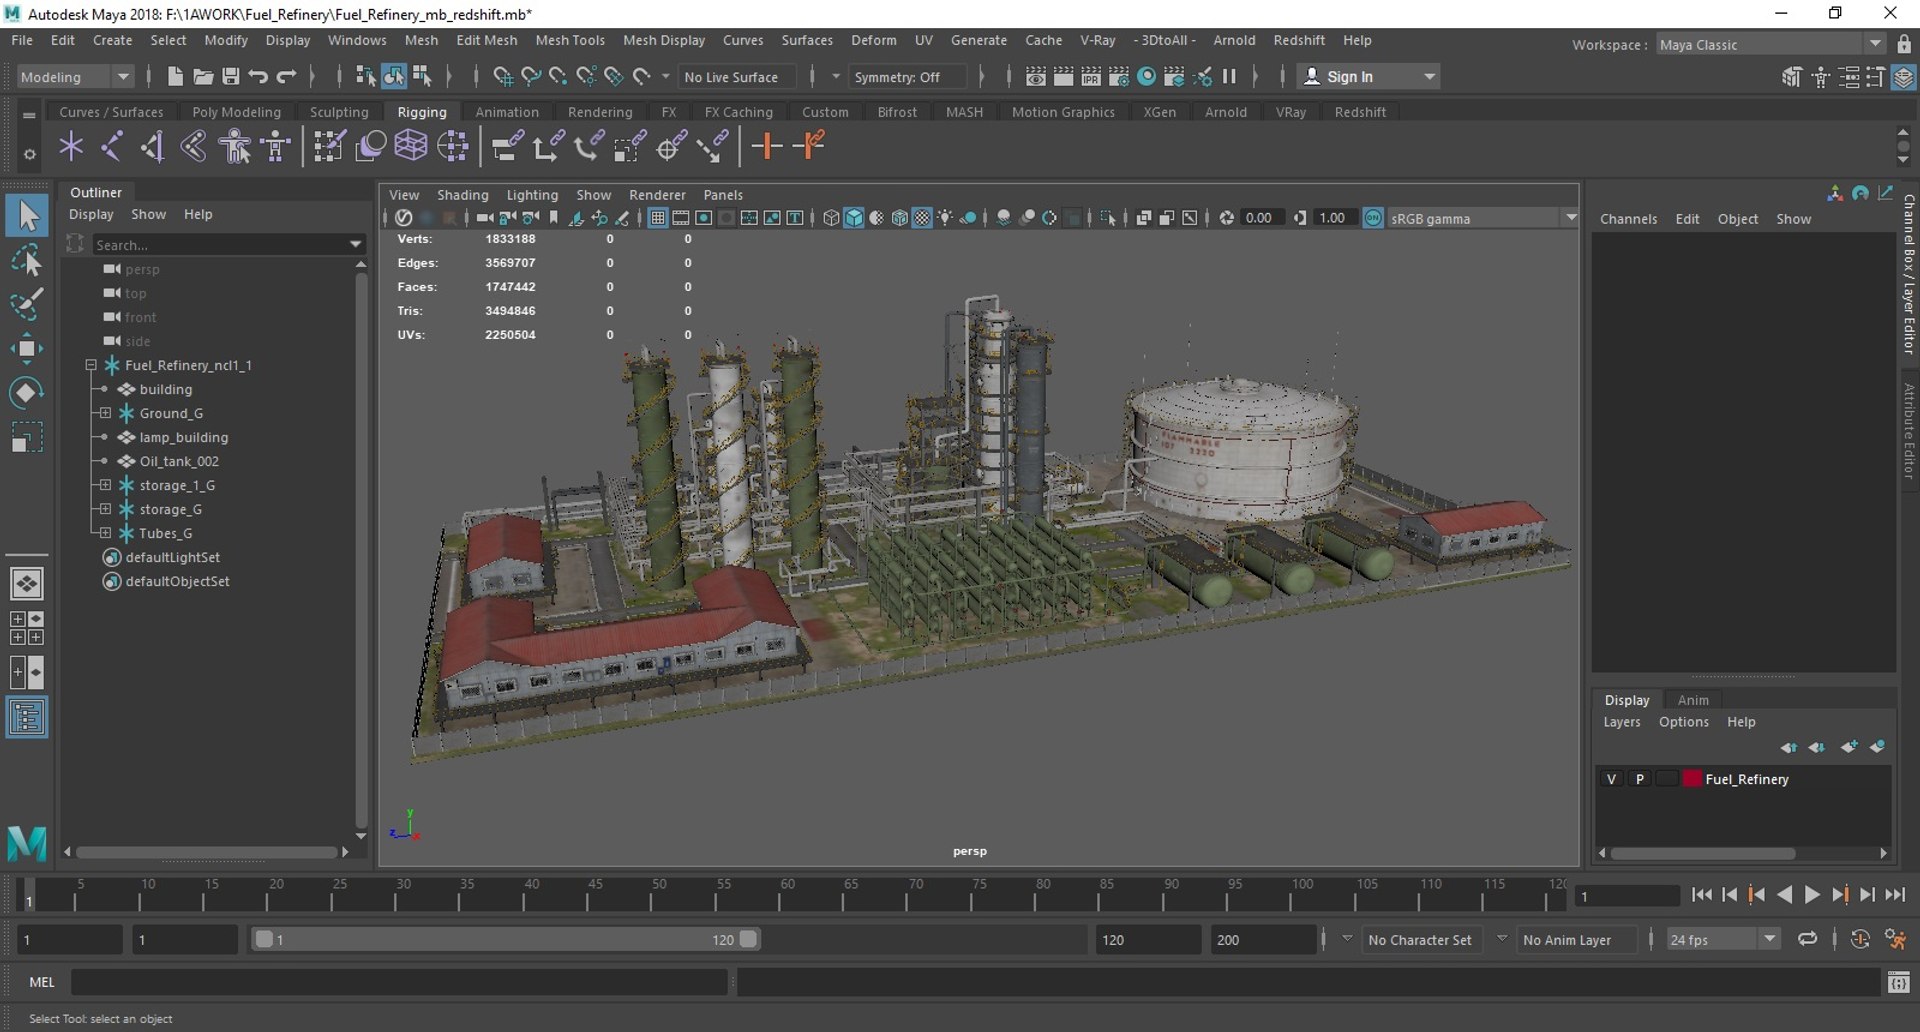The width and height of the screenshot is (1920, 1032).
Task: Click the Redo arrow icon
Action: pyautogui.click(x=286, y=77)
